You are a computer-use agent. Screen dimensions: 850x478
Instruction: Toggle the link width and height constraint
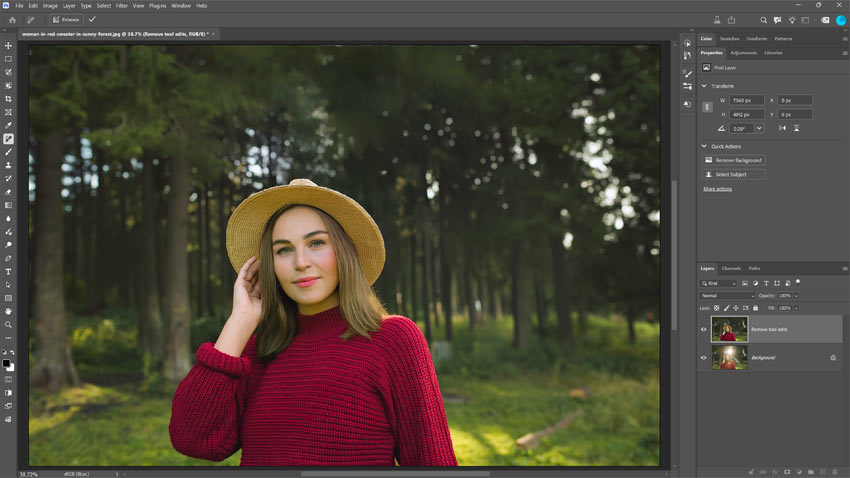[707, 107]
